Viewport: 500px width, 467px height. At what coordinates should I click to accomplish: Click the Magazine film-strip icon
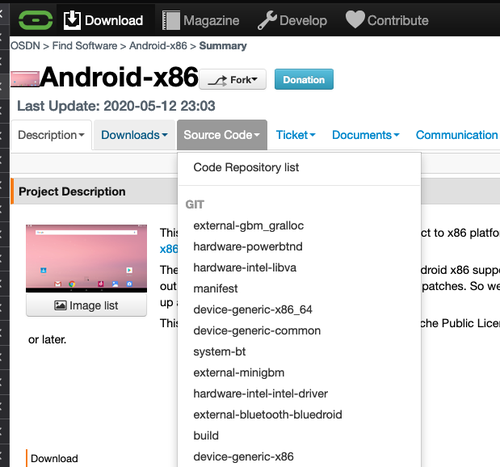[171, 20]
